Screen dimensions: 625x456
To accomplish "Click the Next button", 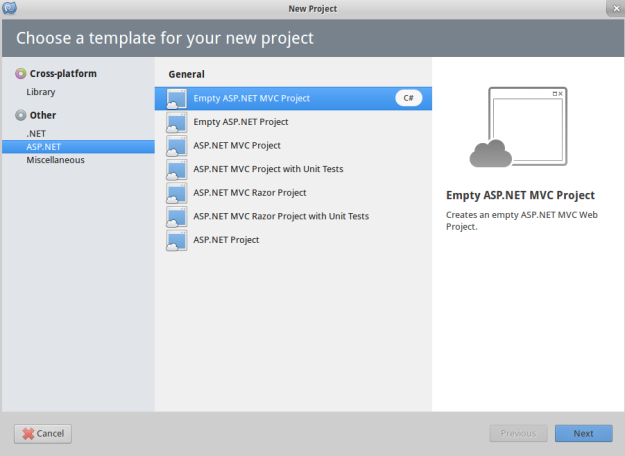I will click(583, 433).
